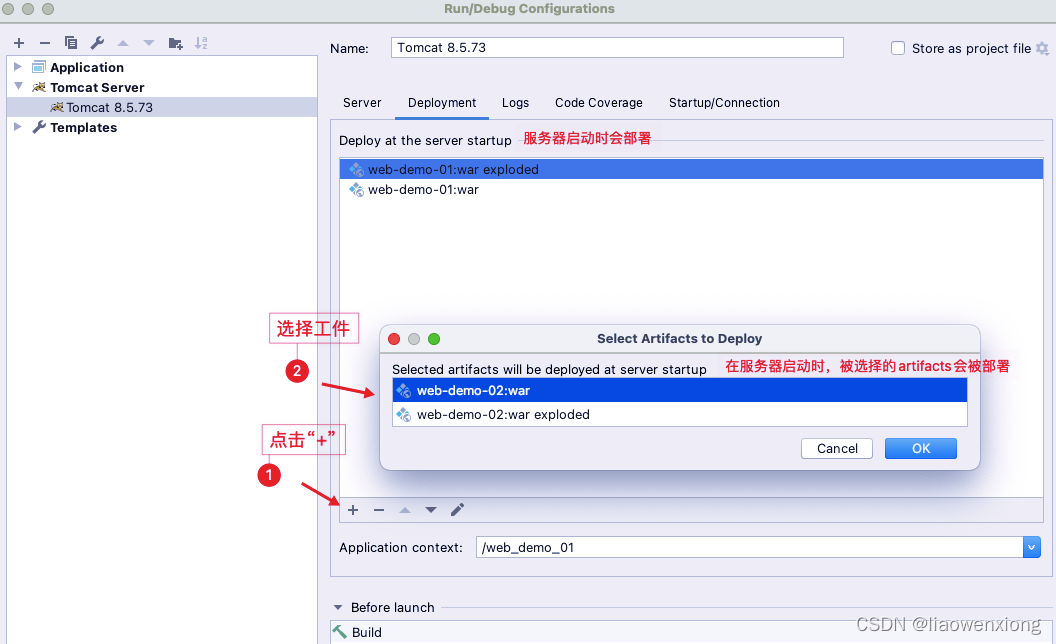Collapse the Tomcat Server tree node

18,86
